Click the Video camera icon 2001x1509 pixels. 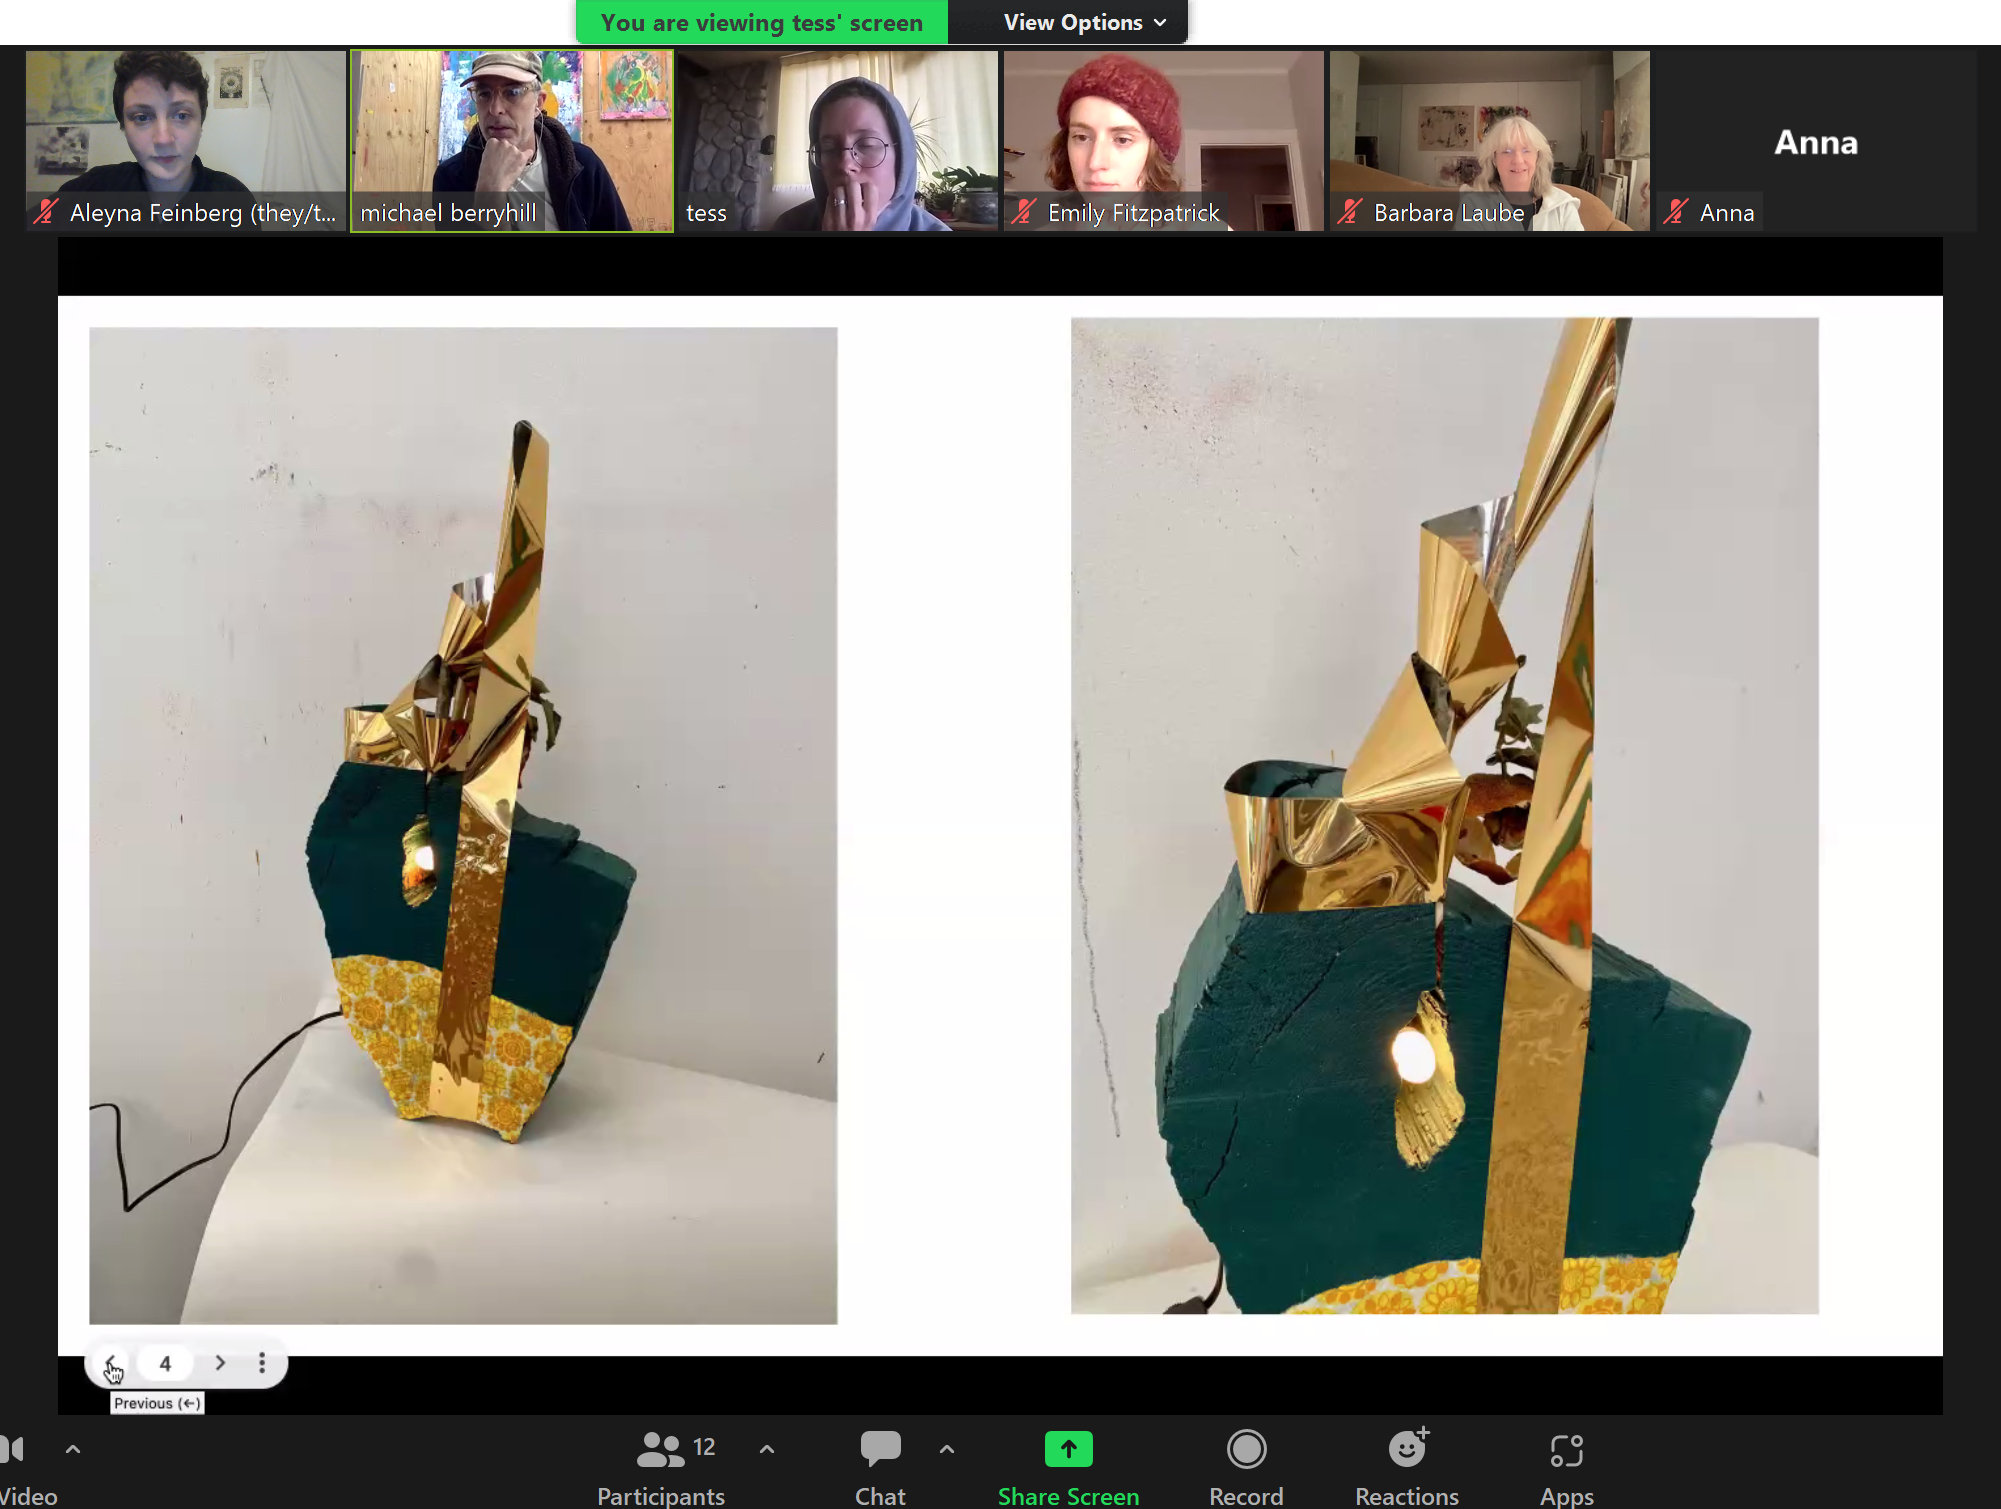(x=14, y=1448)
